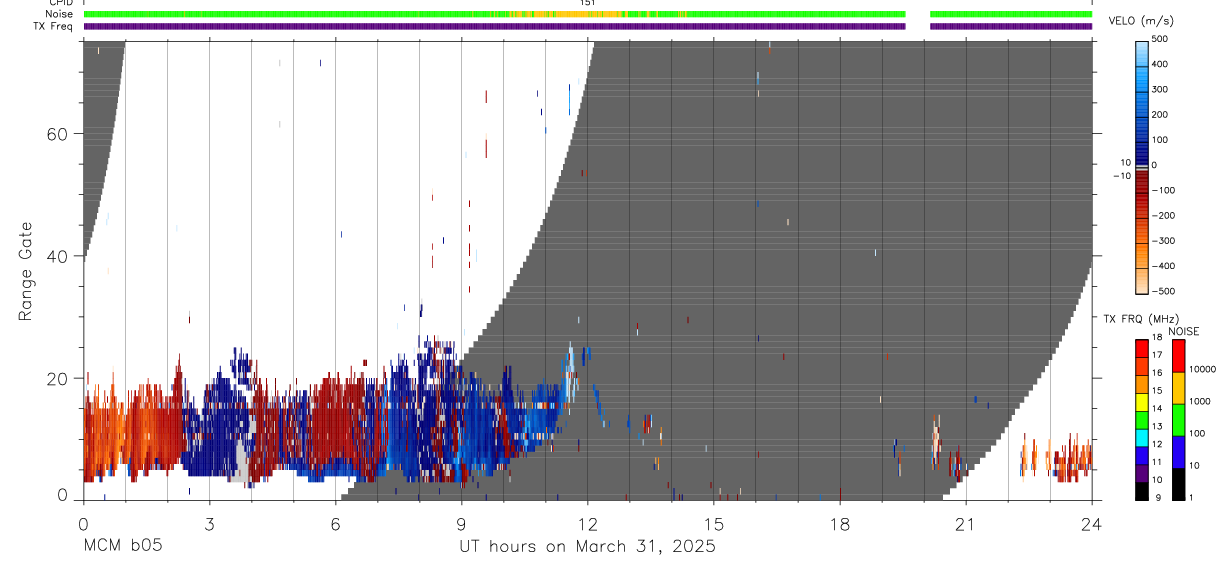Click the colorbar '-100' value label
Viewport: 1228px width, 567px height.
1162,190
